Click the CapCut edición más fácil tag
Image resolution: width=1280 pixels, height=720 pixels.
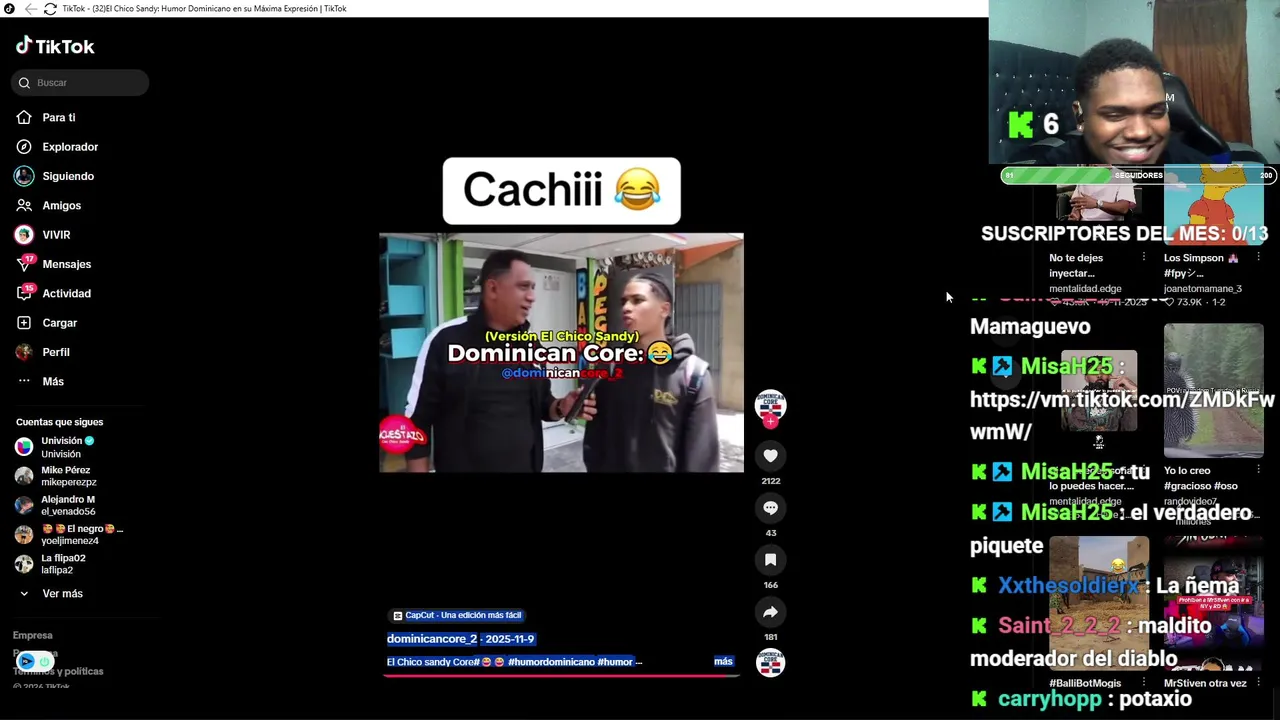click(x=457, y=615)
